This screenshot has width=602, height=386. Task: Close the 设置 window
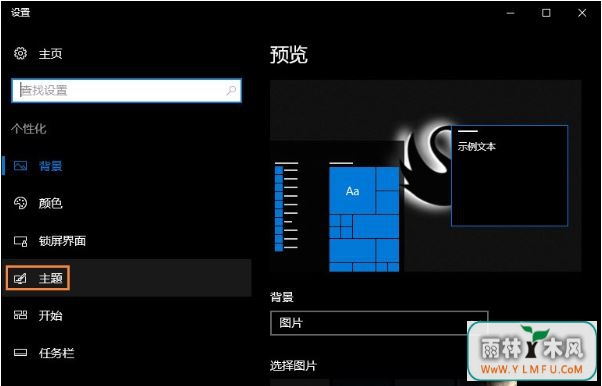click(582, 13)
